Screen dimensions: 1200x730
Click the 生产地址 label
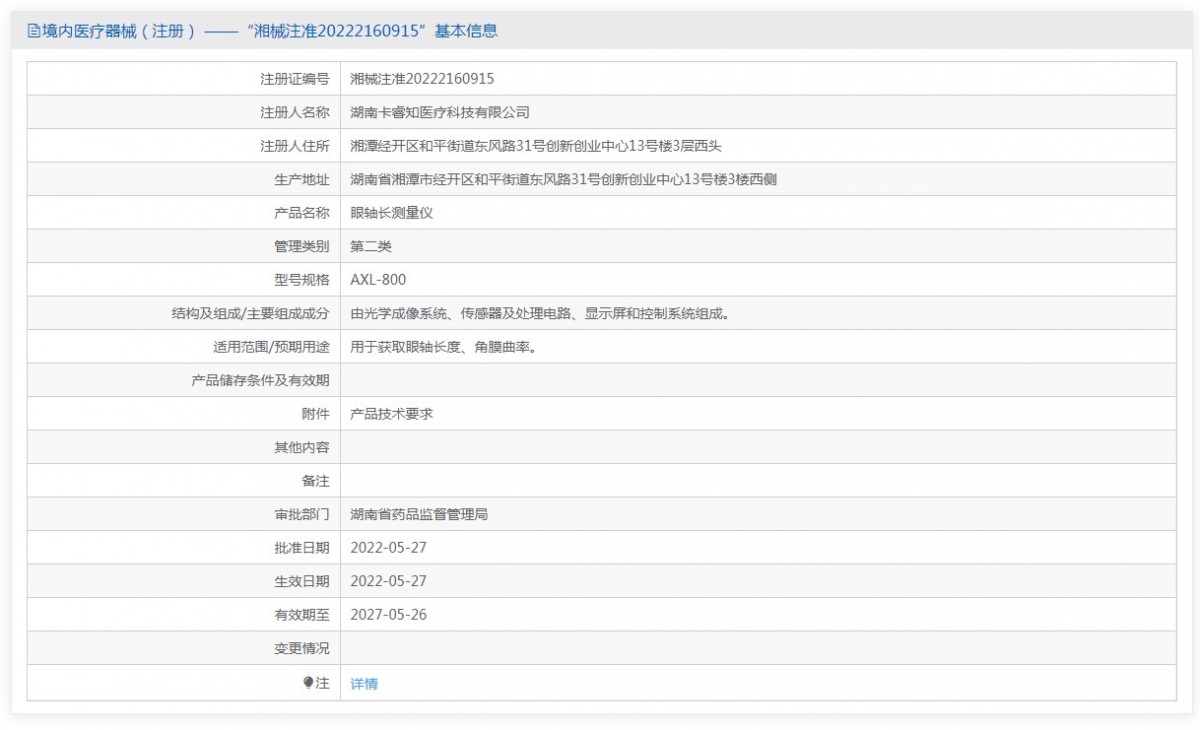(x=302, y=180)
